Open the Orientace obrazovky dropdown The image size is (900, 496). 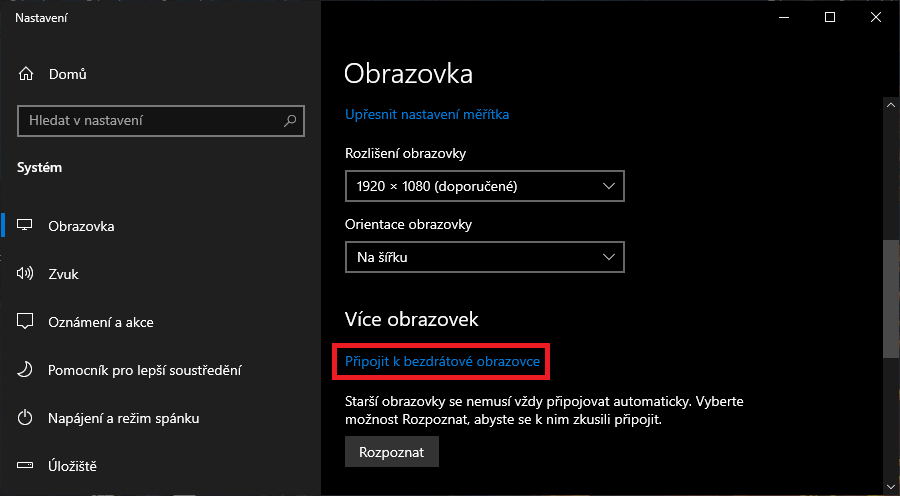tap(484, 257)
